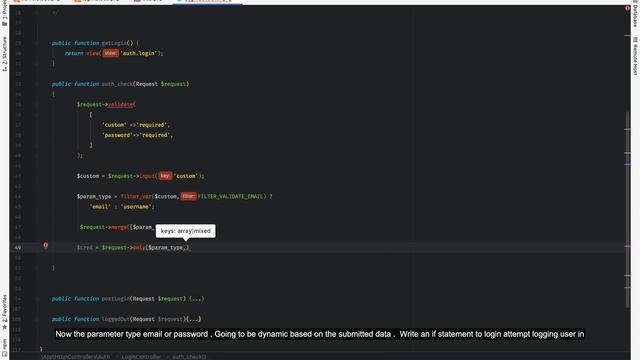The width and height of the screenshot is (640, 360).
Task: Click the merge method call
Action: [119, 227]
